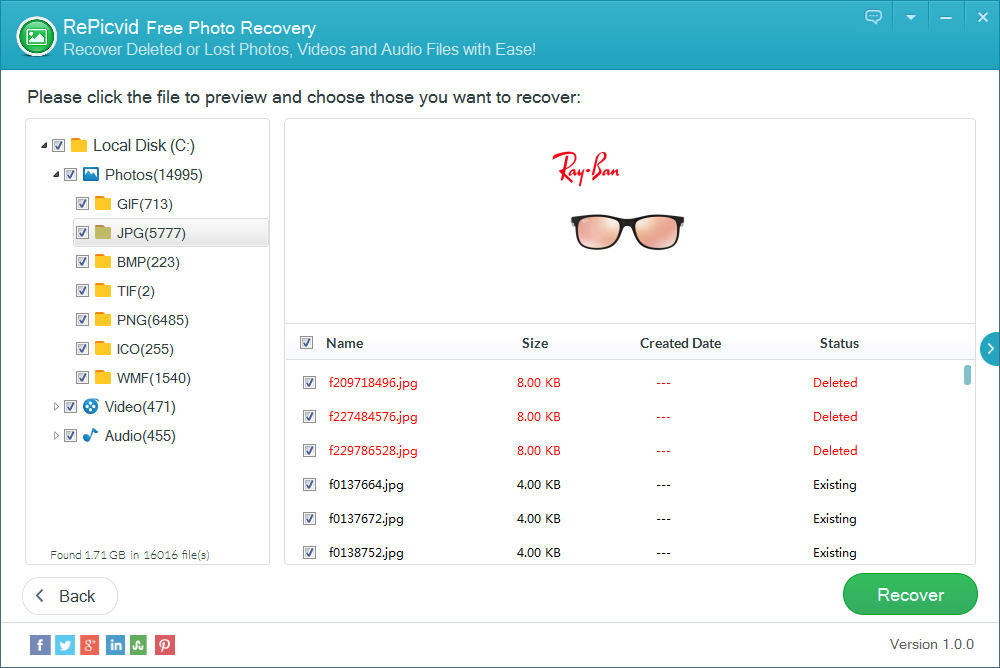Viewport: 1000px width, 668px height.
Task: Click the Google+ share icon
Action: pos(89,645)
